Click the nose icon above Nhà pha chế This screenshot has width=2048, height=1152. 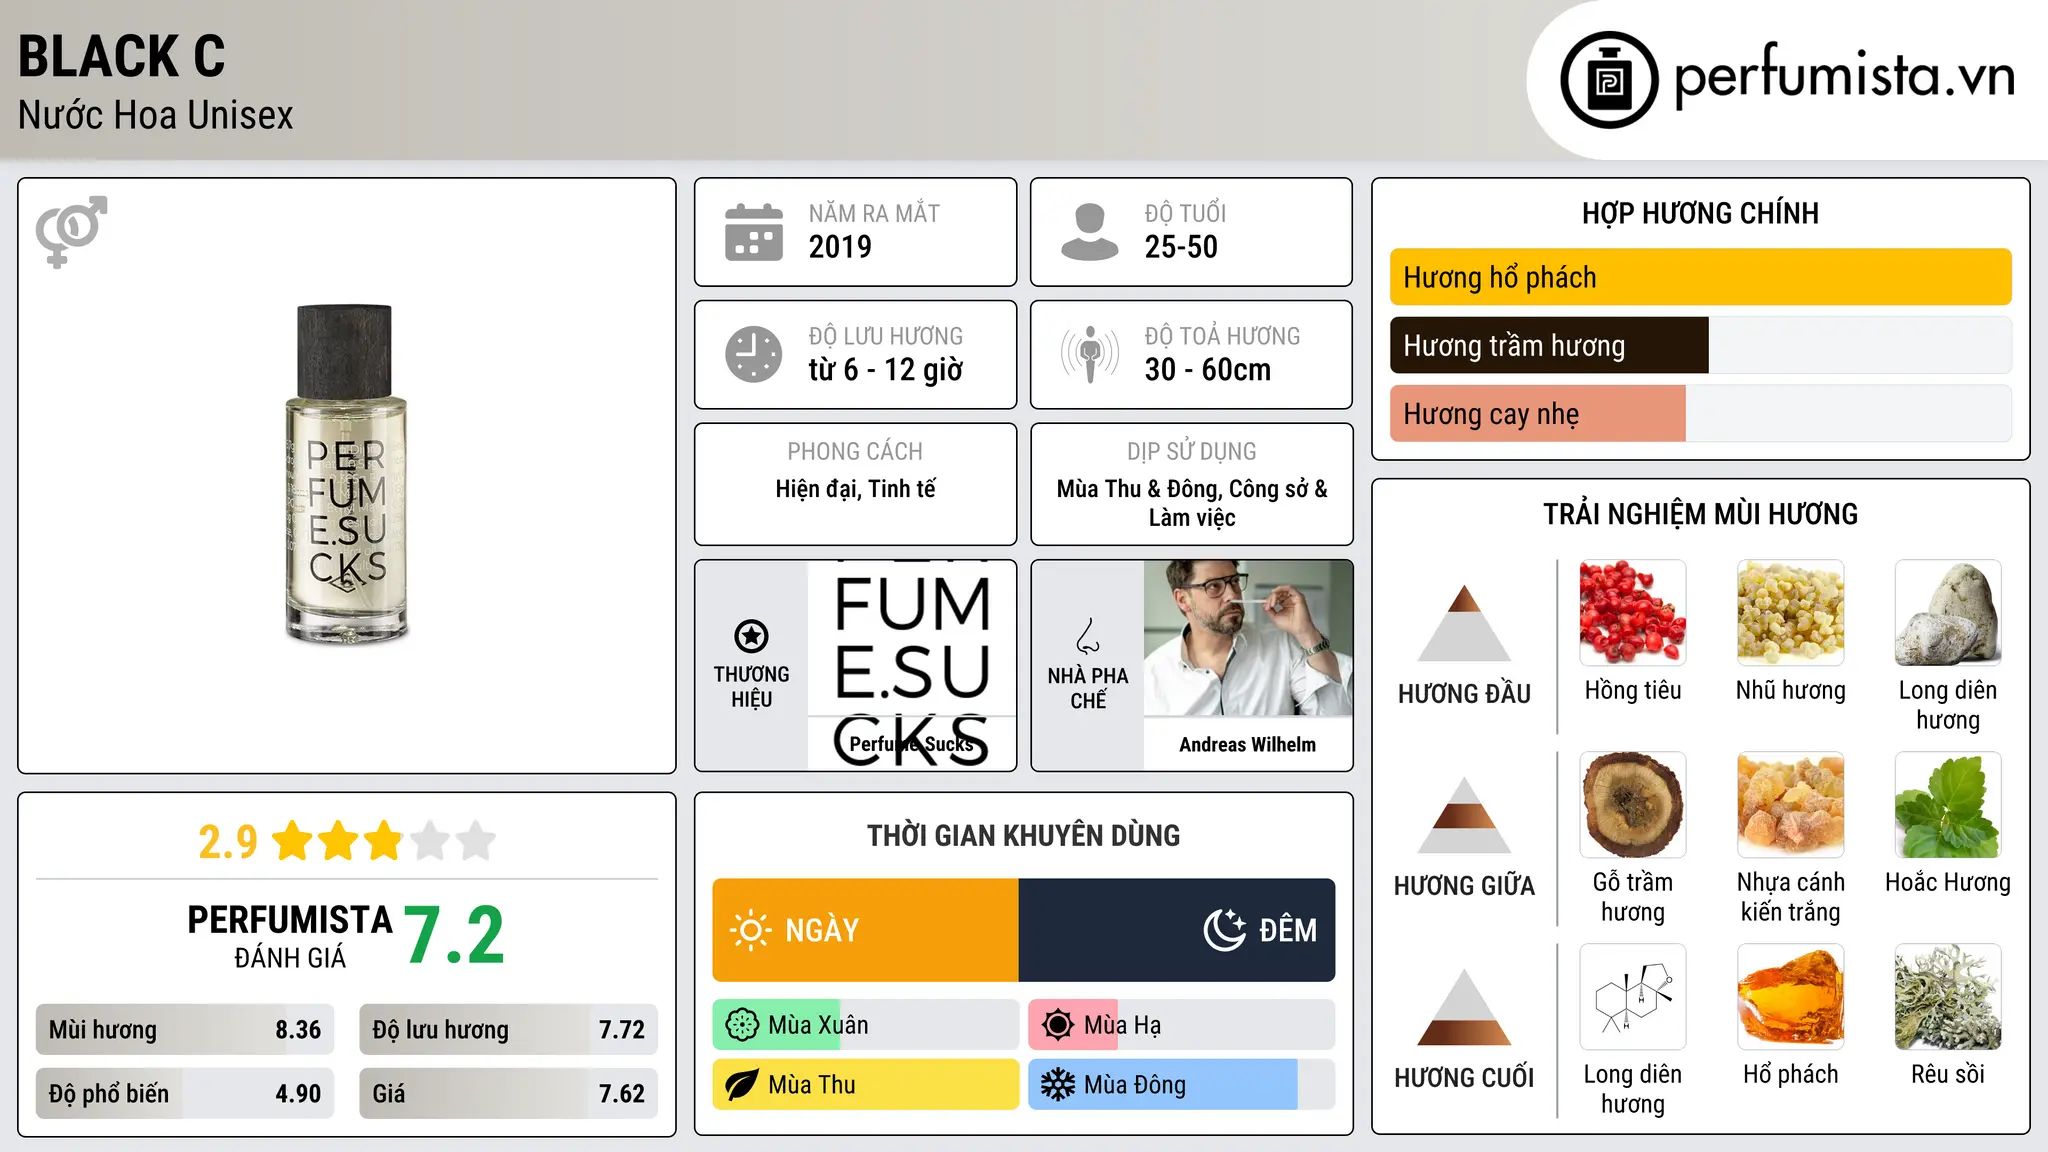[1088, 635]
